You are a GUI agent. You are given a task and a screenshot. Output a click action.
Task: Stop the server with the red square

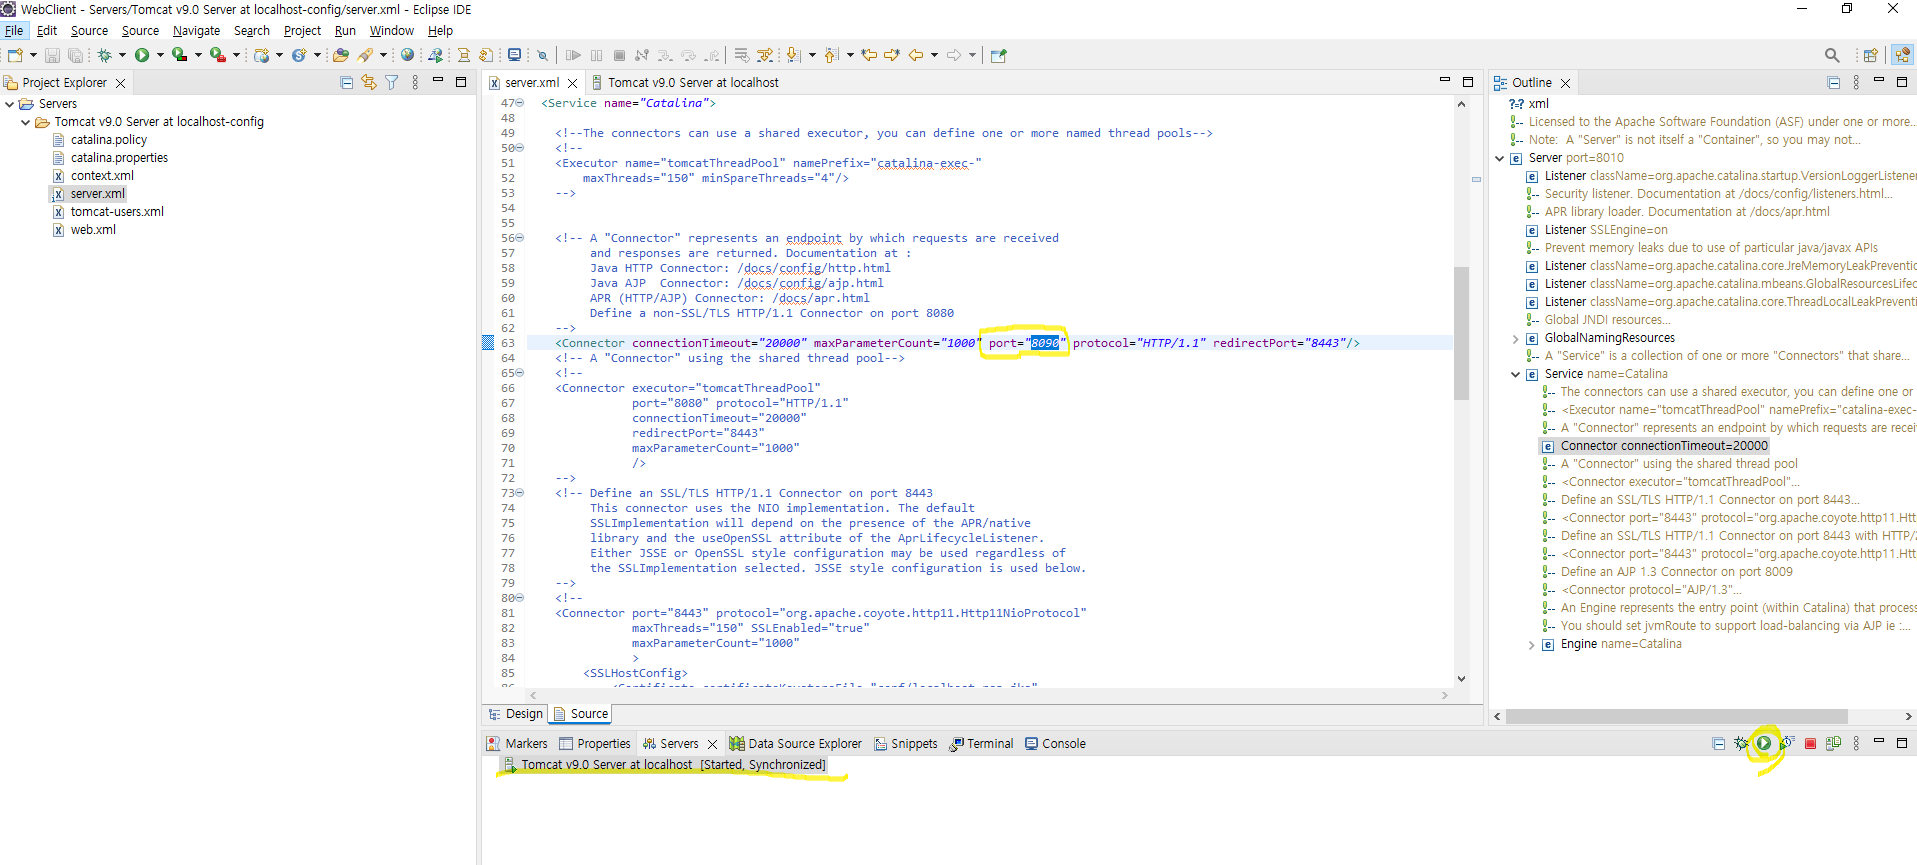(1810, 743)
